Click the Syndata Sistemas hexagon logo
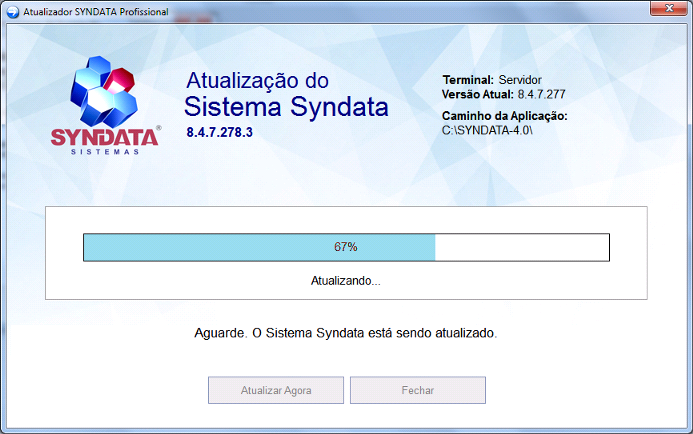 (x=105, y=105)
